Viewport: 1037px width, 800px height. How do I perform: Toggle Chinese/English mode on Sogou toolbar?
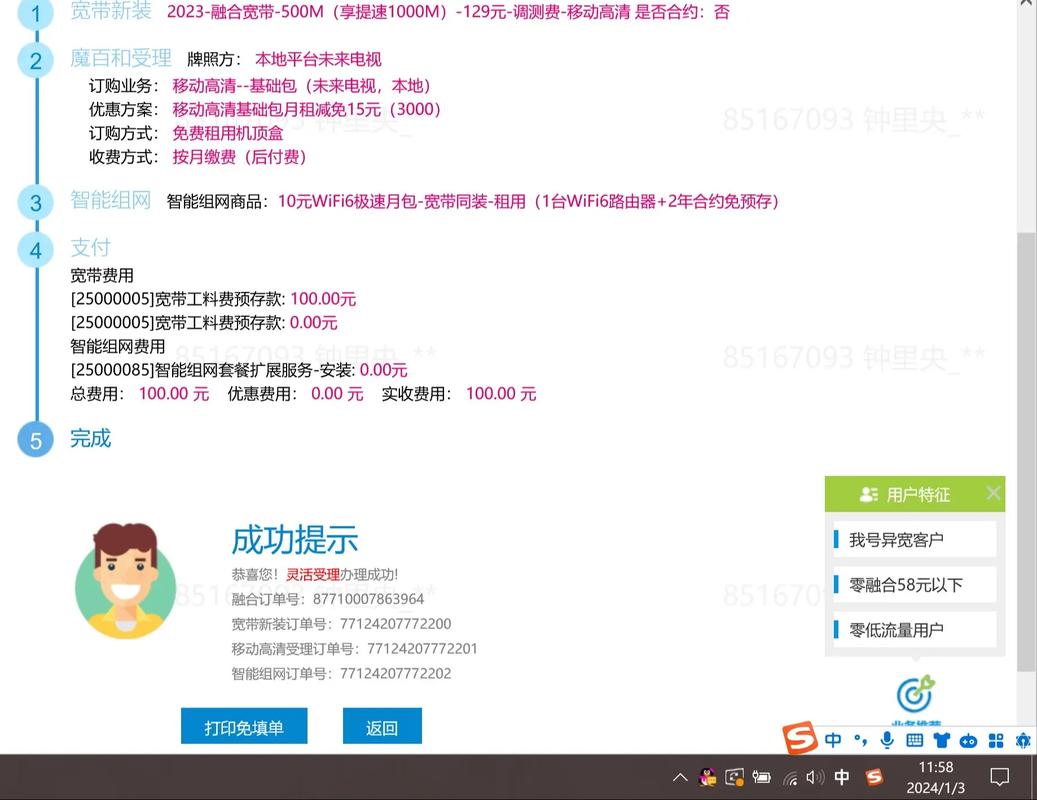click(x=833, y=740)
